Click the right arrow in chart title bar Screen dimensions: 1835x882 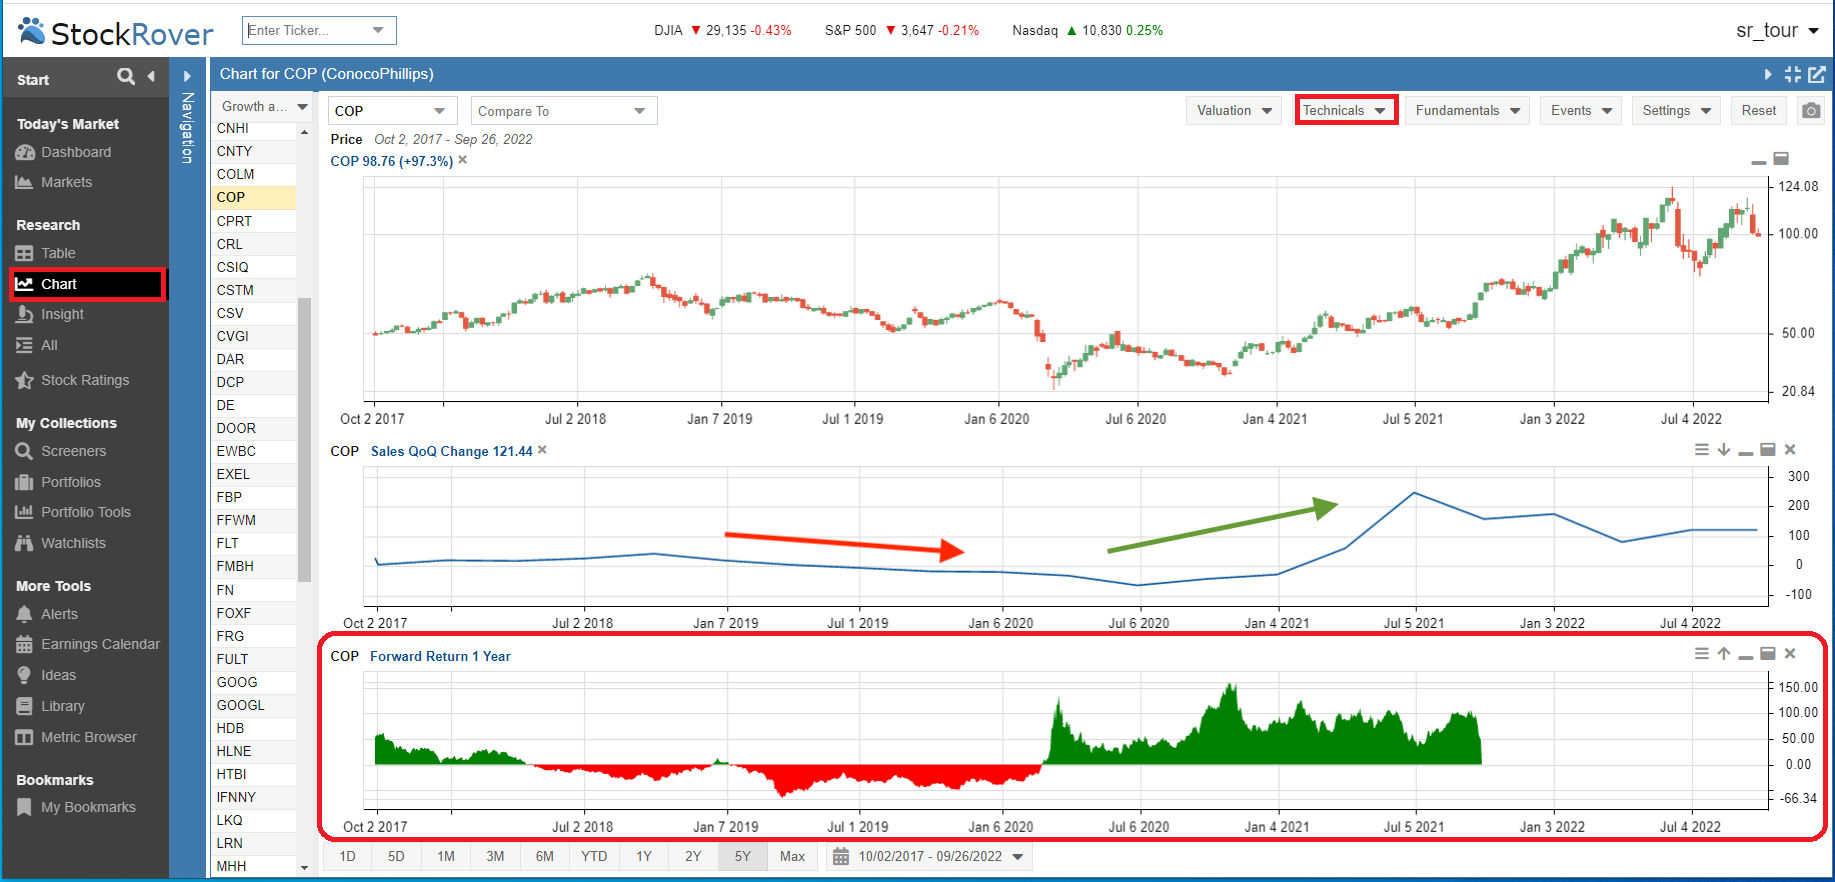point(1768,74)
